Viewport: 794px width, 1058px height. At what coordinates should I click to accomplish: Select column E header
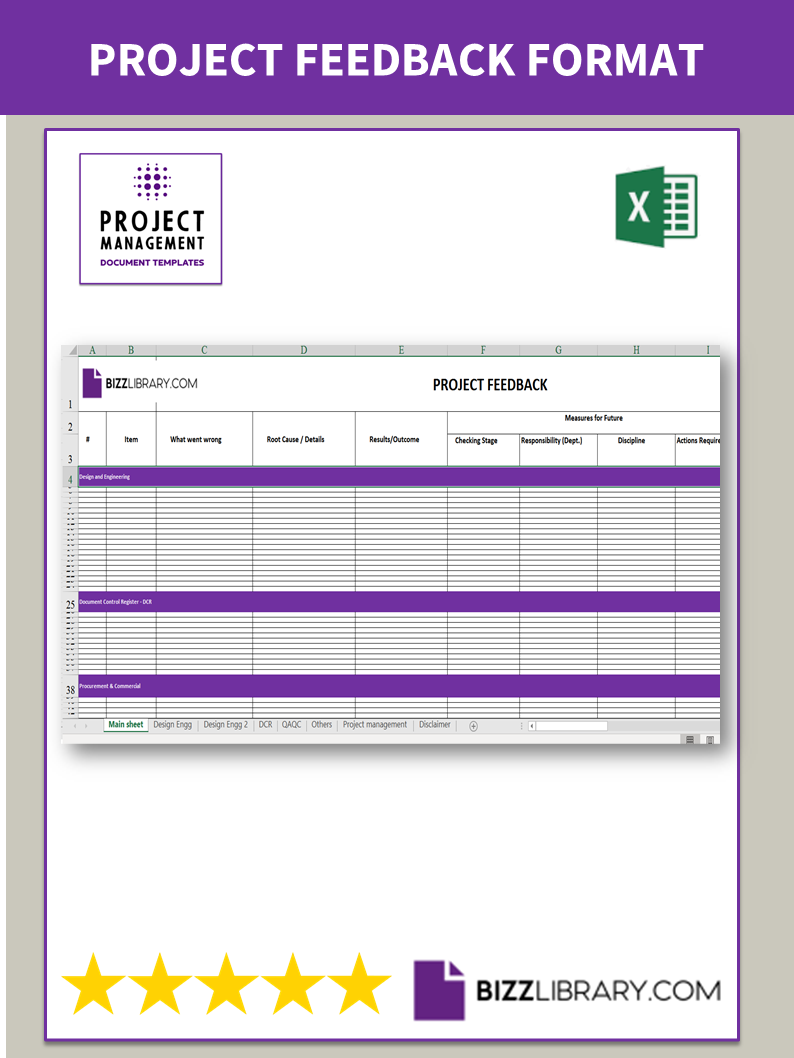coord(401,350)
